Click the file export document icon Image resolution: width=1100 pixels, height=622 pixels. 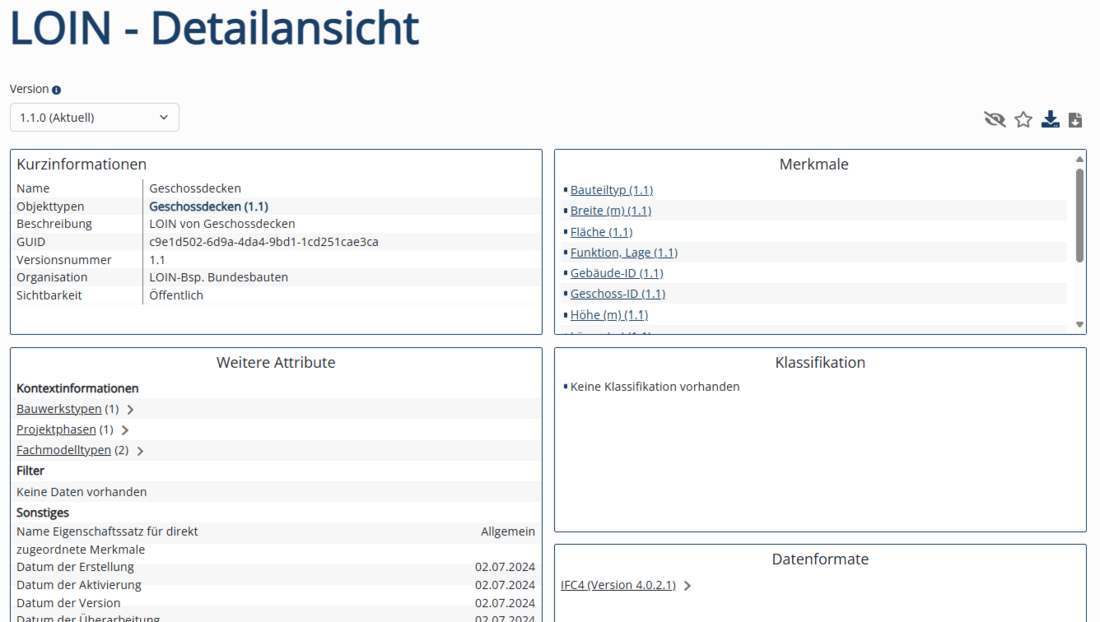[x=1075, y=120]
